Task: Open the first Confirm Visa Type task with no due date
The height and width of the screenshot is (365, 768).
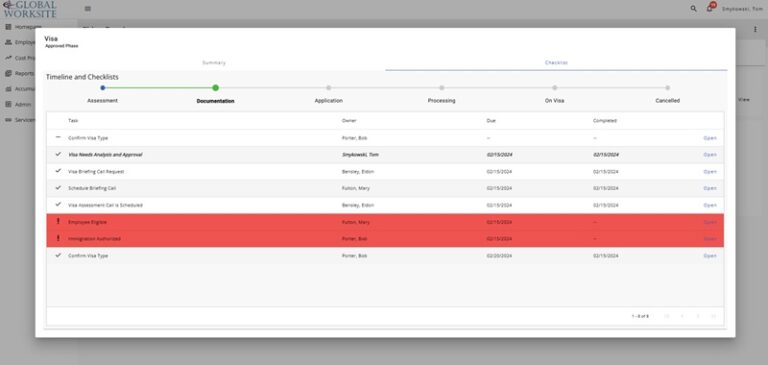Action: point(710,138)
